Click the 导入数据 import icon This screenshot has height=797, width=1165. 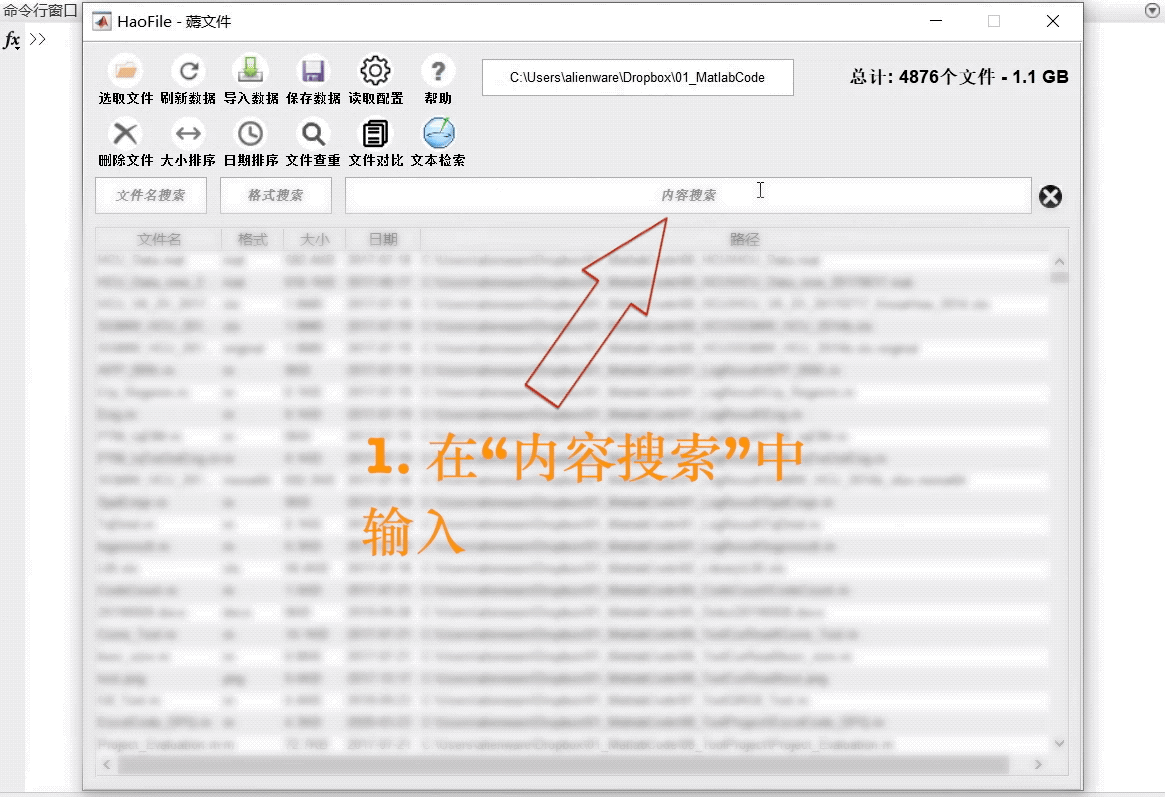pos(250,71)
